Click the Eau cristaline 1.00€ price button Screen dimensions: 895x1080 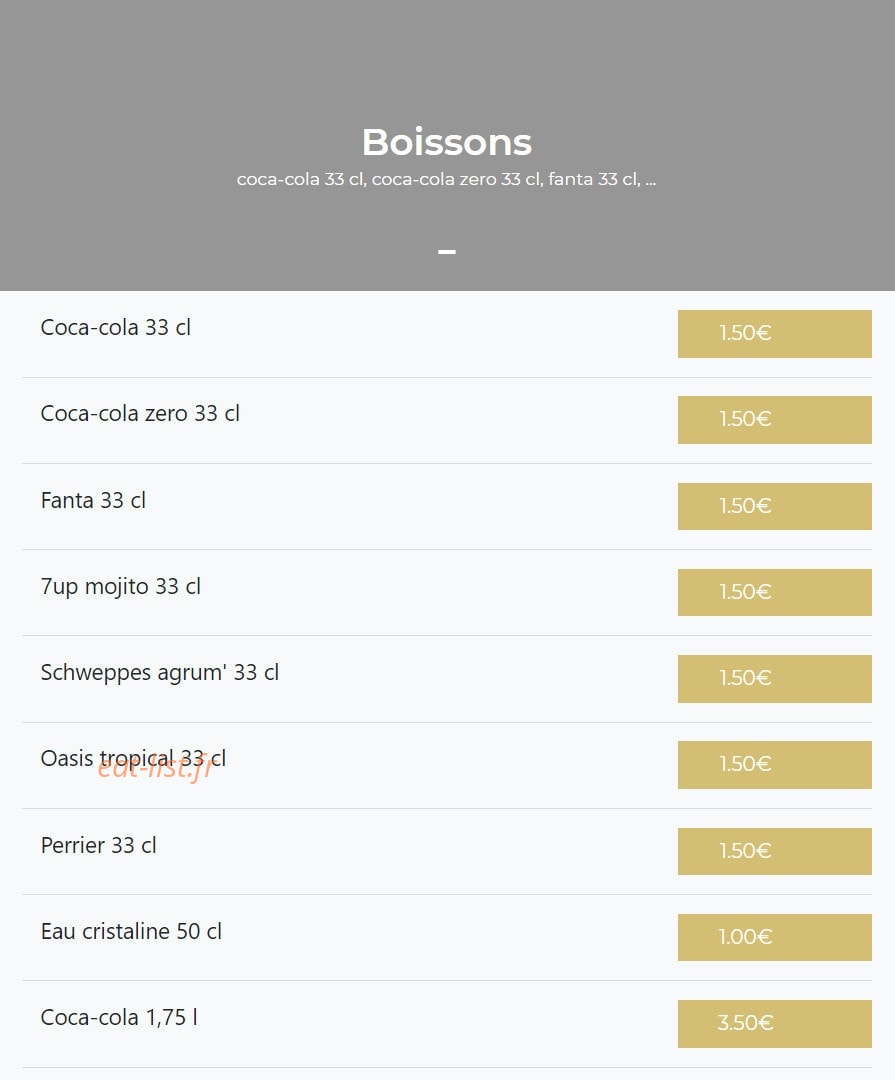774,937
